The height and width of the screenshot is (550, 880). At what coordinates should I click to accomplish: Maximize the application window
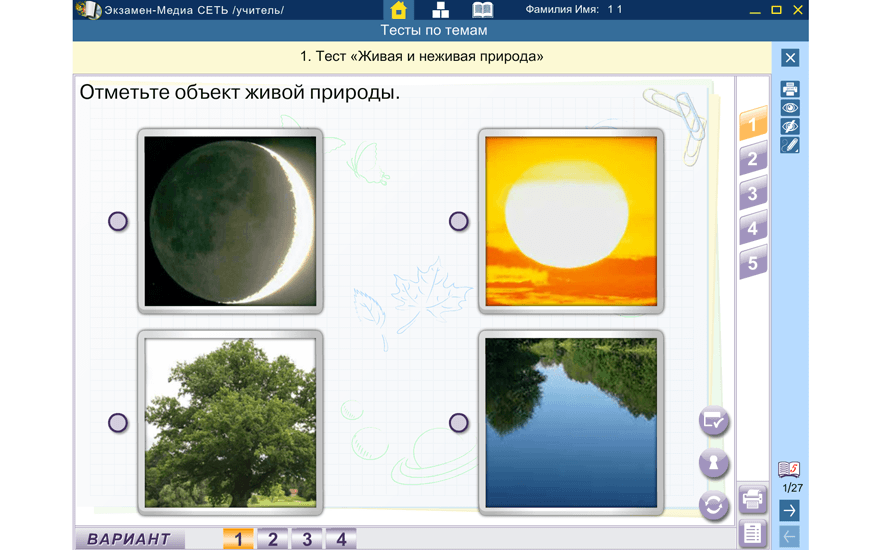coord(776,10)
